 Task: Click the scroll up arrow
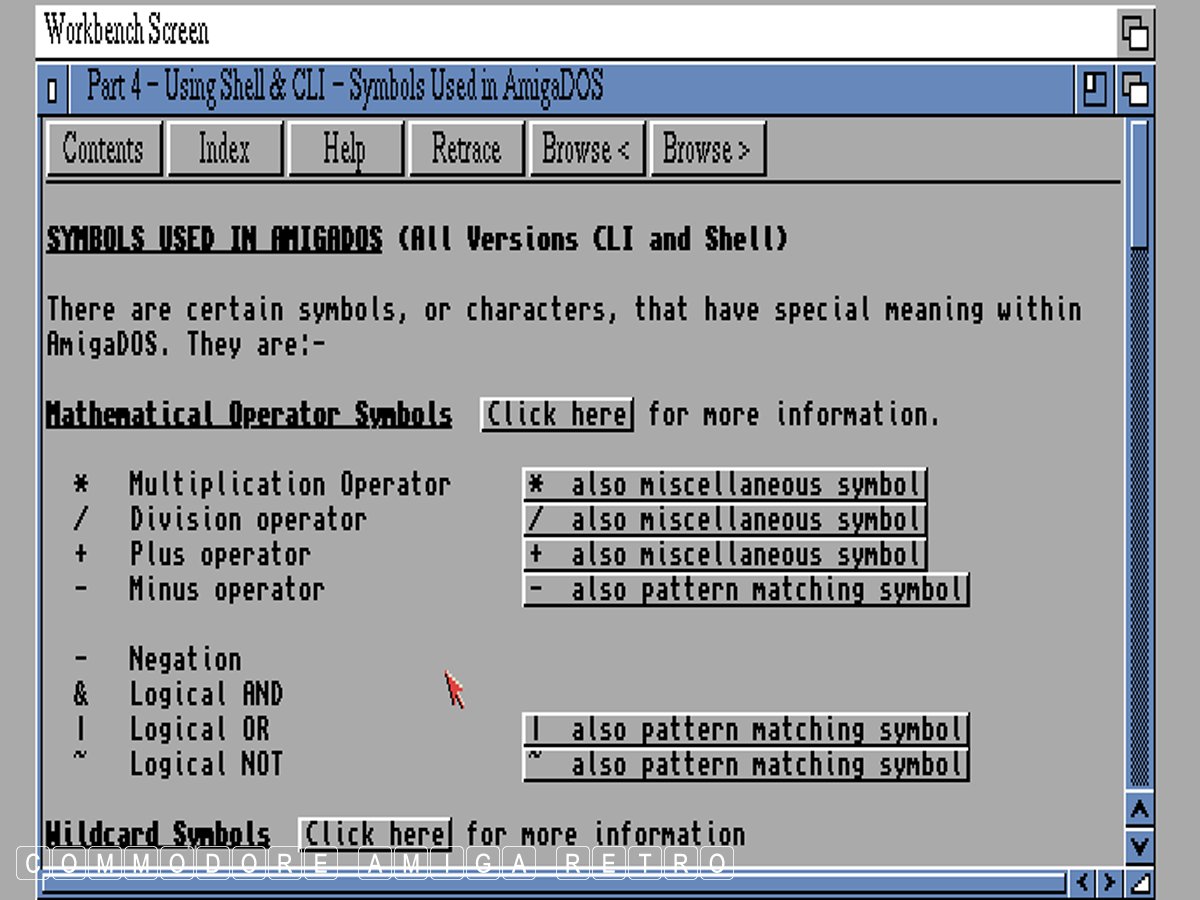pyautogui.click(x=1138, y=810)
